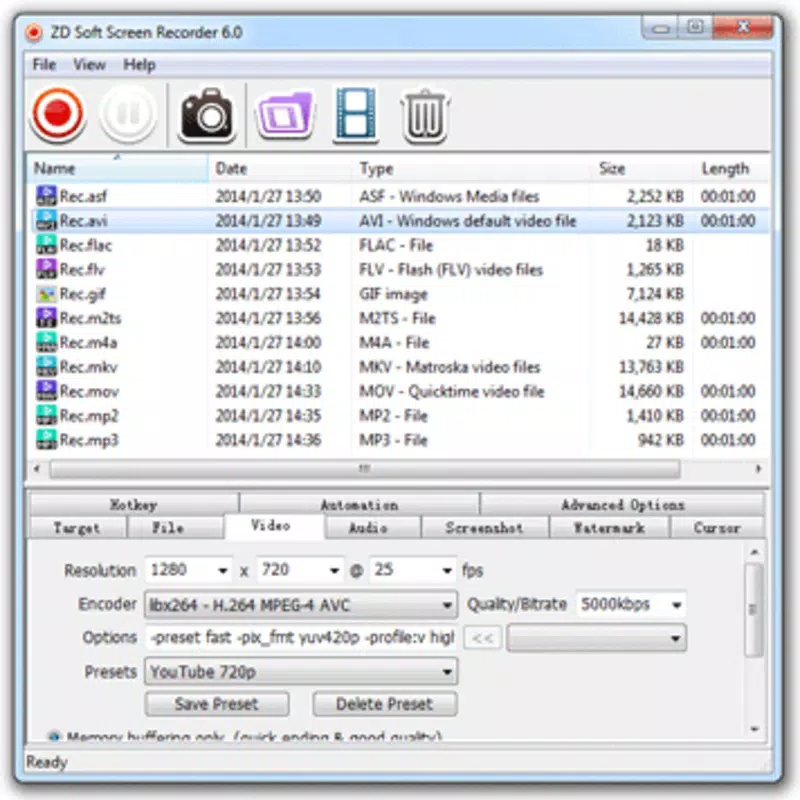Open the Screenshot tab
The width and height of the screenshot is (800, 800).
point(484,528)
